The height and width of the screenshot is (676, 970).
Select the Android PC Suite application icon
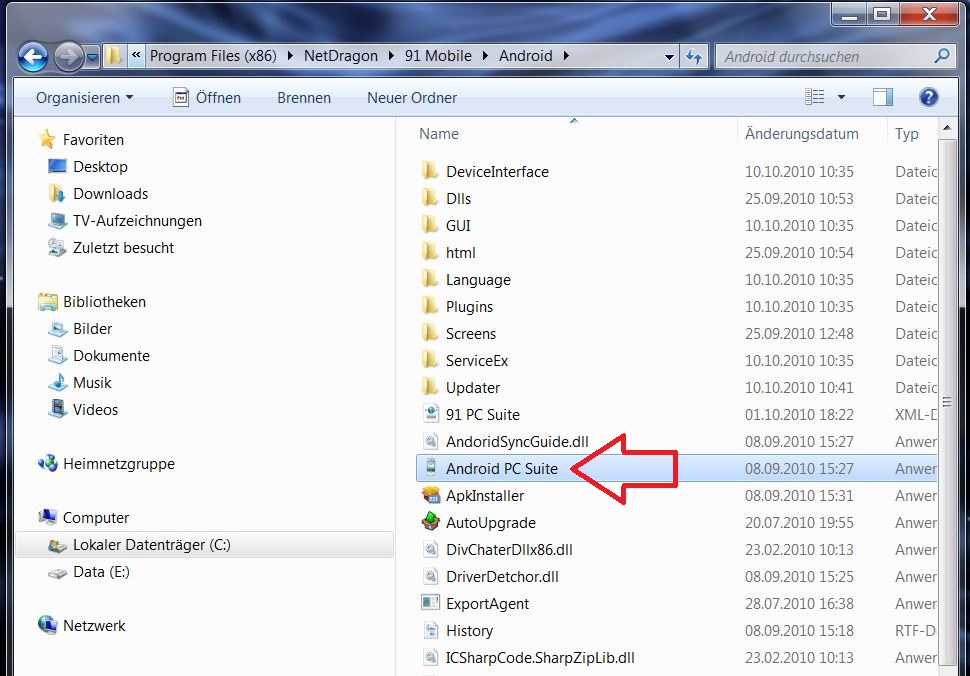[431, 468]
